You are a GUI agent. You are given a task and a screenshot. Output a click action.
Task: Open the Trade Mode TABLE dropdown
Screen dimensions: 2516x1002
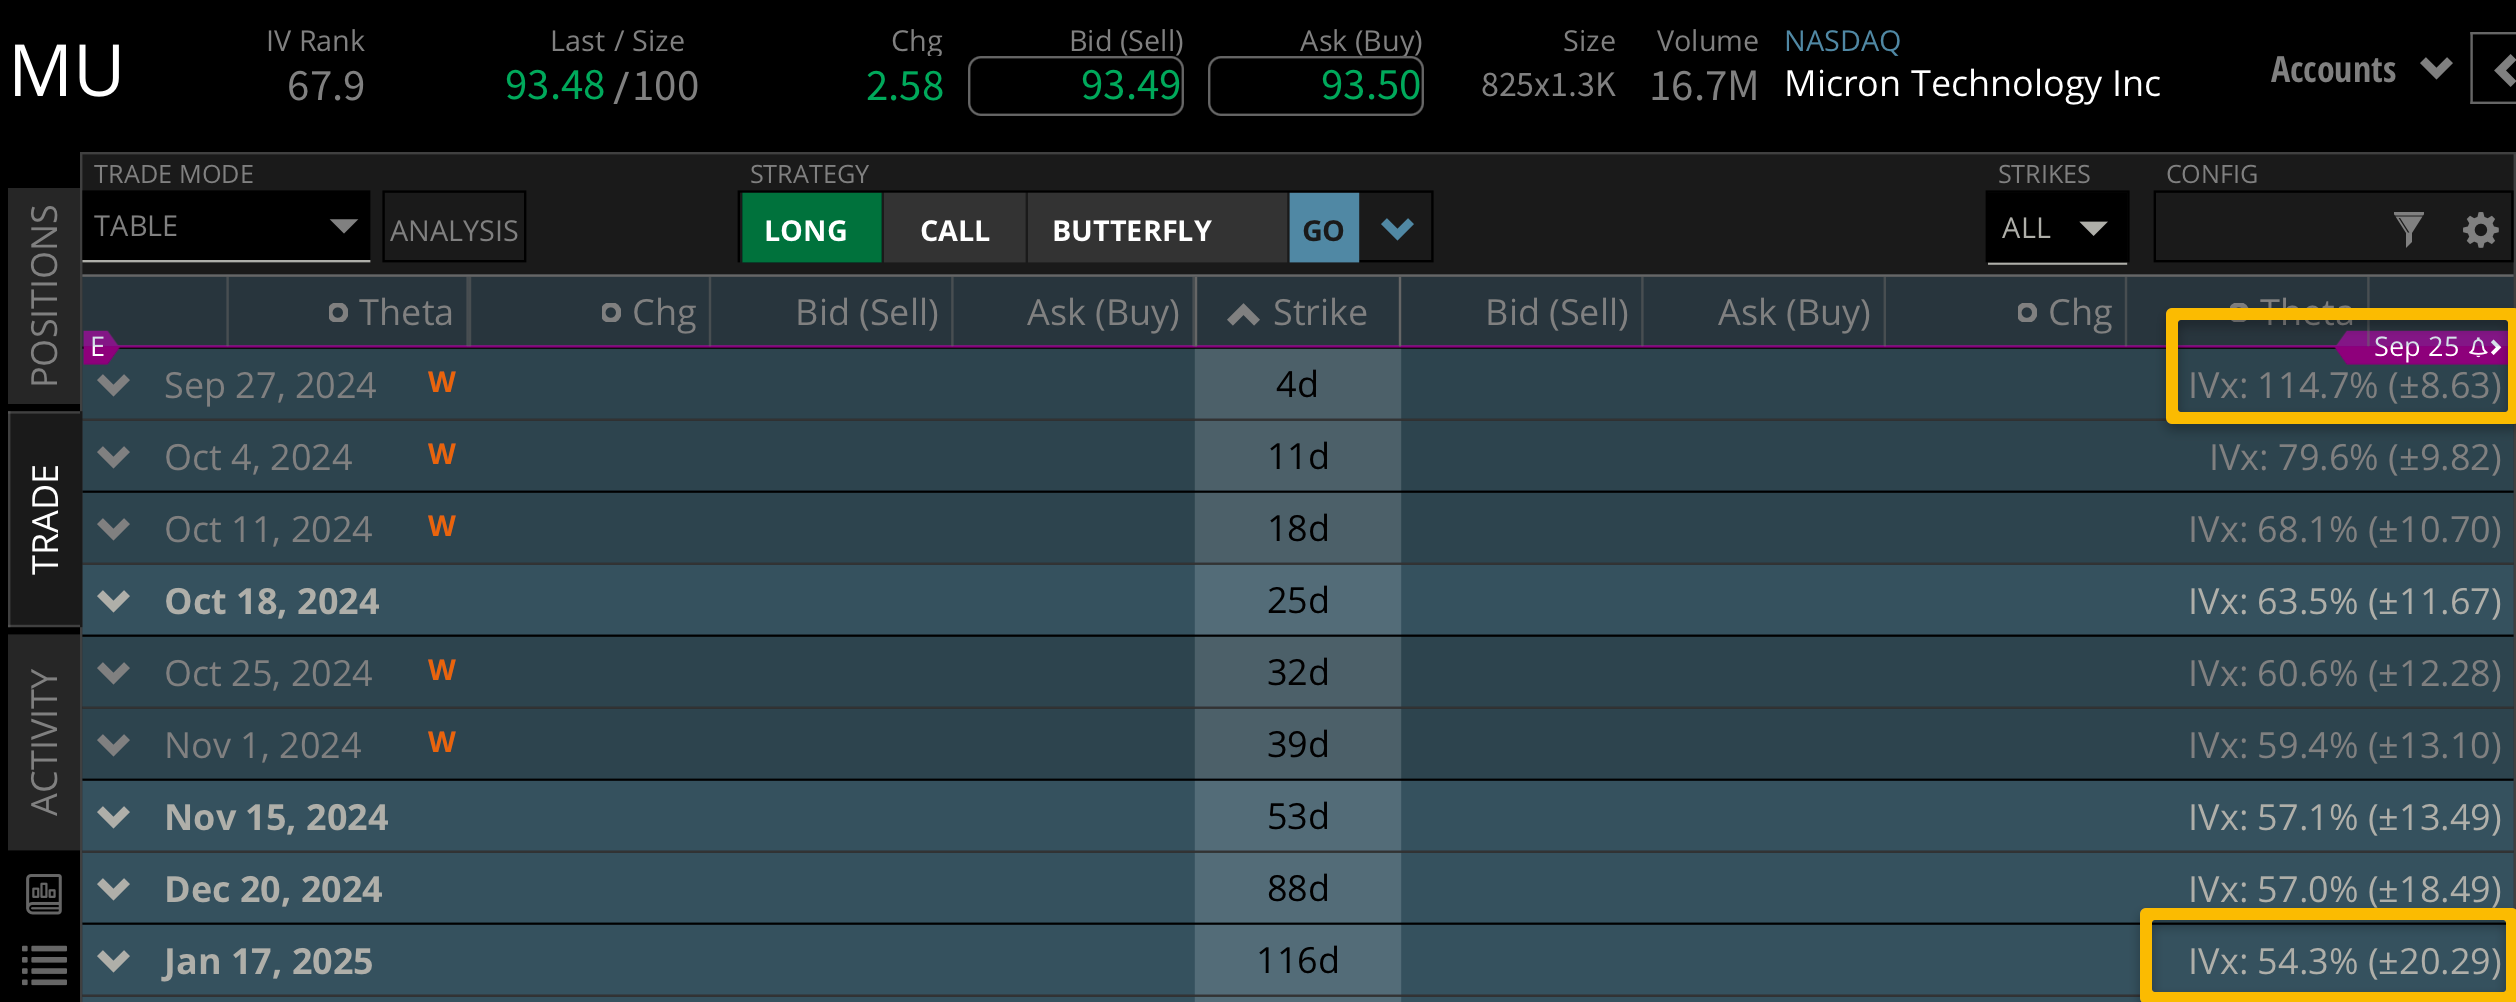point(226,227)
